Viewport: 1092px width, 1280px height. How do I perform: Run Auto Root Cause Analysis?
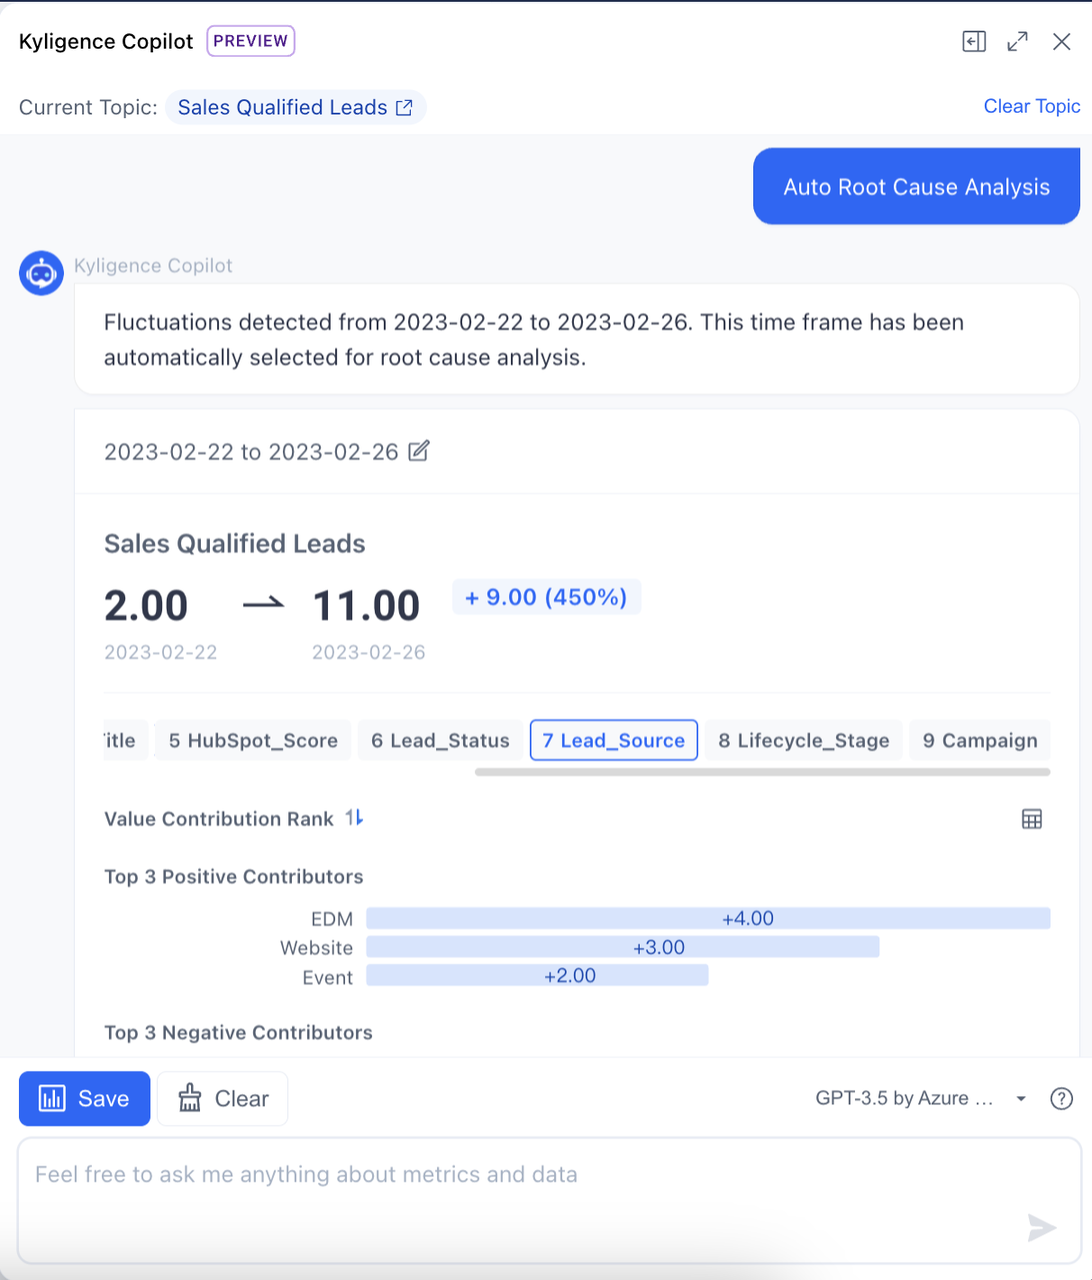915,186
